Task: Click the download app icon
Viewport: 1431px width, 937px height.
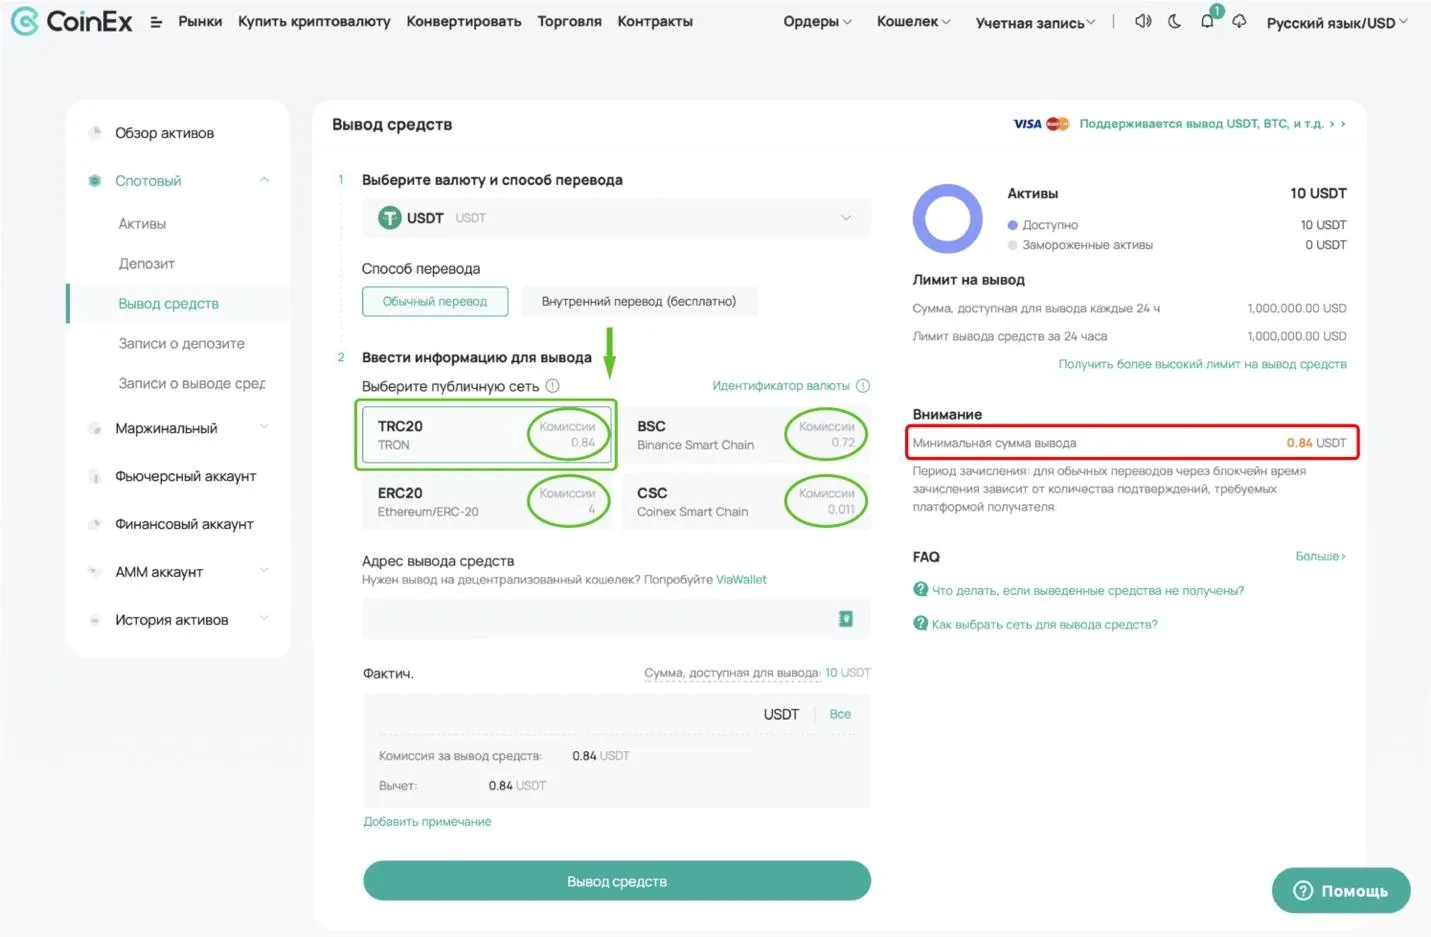Action: tap(1239, 21)
